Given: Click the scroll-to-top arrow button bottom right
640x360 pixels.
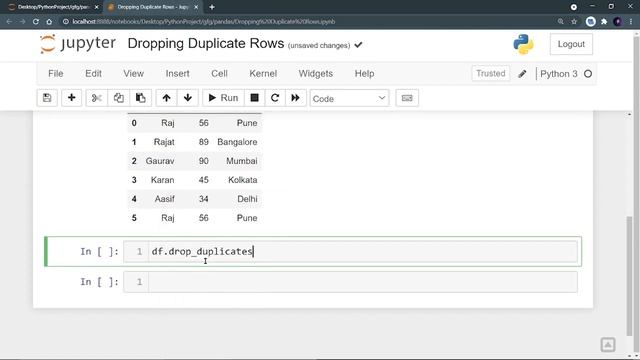Looking at the screenshot, I should pyautogui.click(x=608, y=344).
